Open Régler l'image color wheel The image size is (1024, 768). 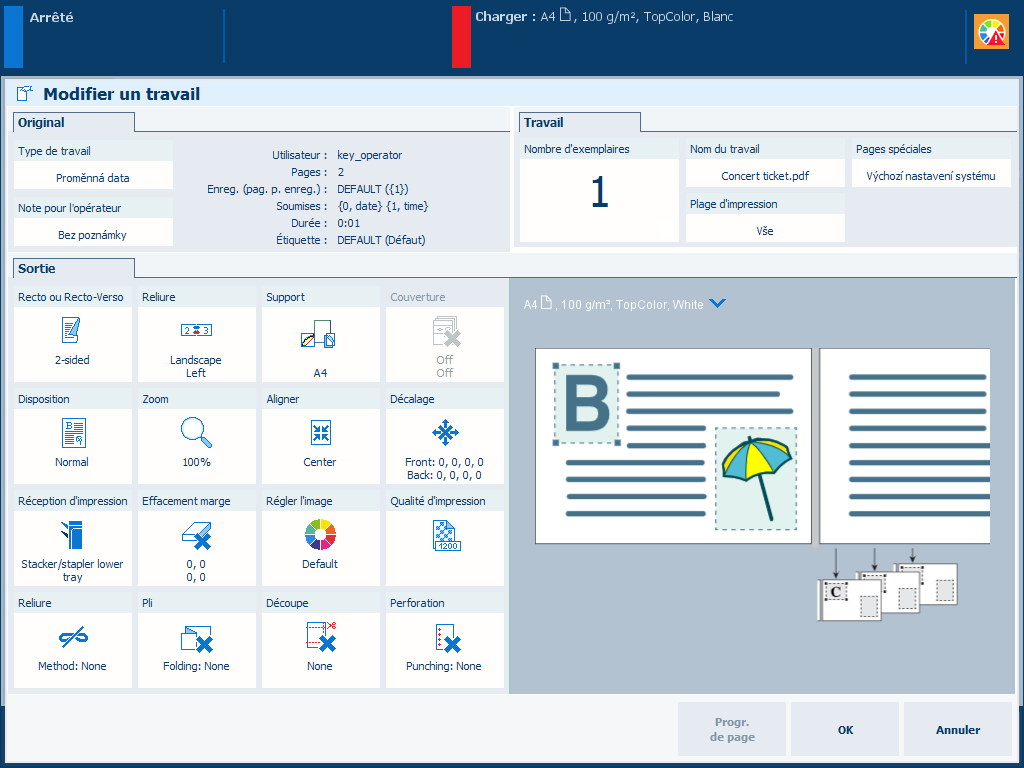point(320,536)
